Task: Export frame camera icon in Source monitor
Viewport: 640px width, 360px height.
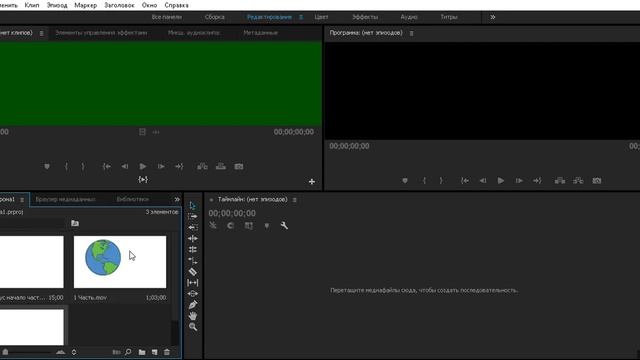Action: [239, 167]
